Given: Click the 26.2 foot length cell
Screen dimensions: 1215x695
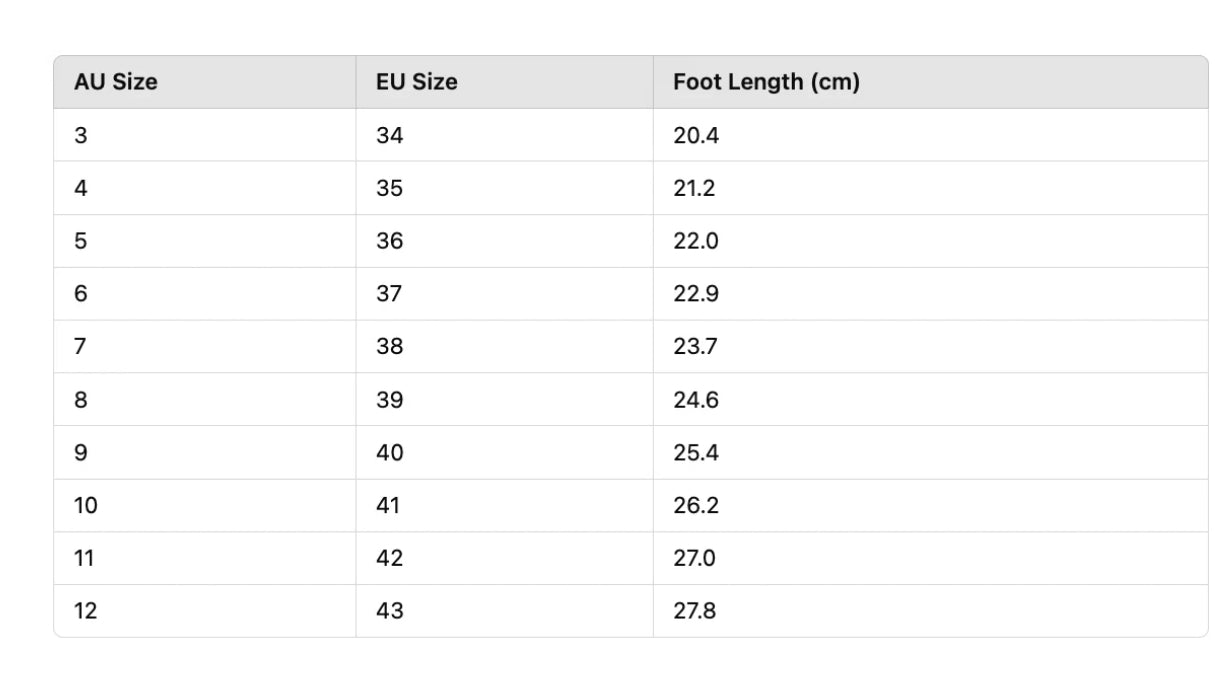Looking at the screenshot, I should click(930, 506).
